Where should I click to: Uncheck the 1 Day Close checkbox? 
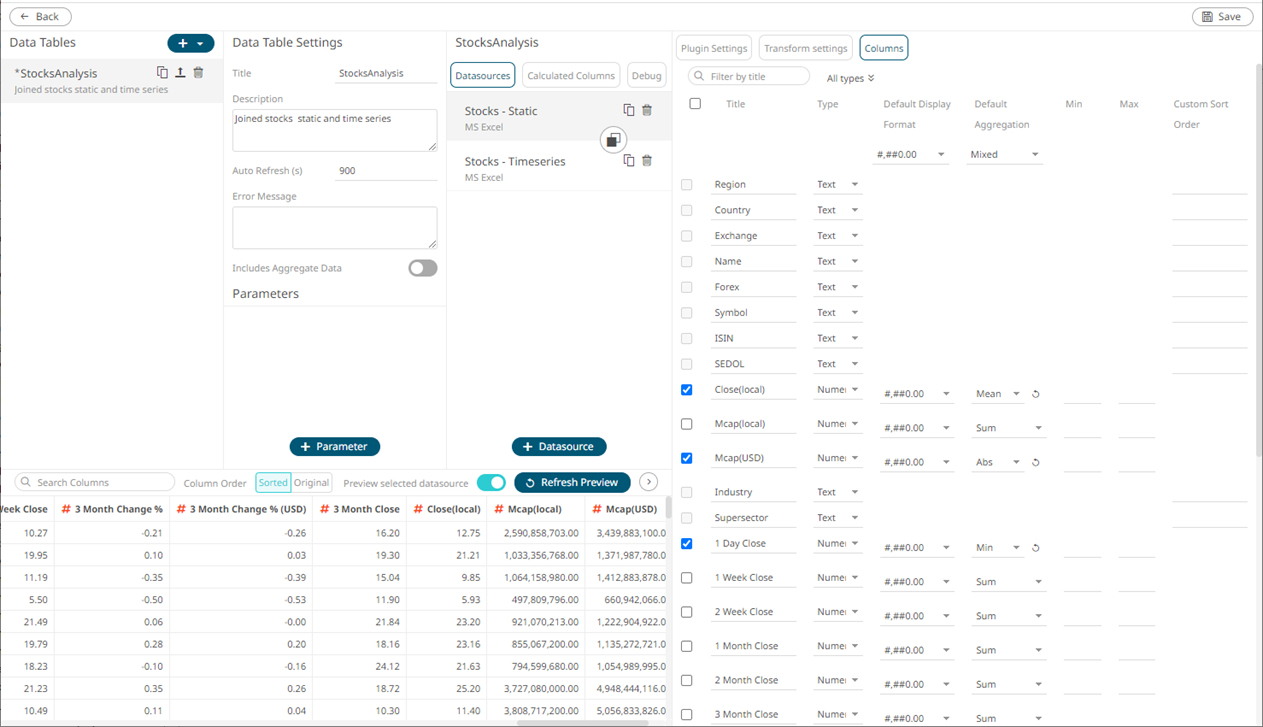click(x=686, y=544)
